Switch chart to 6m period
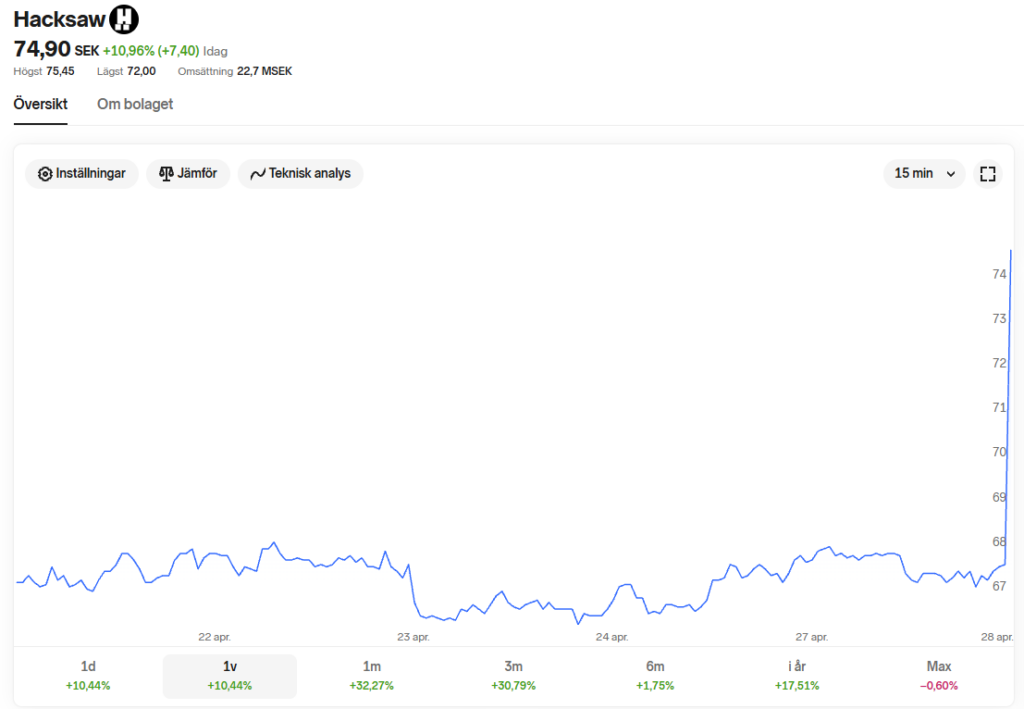Screen dimensions: 1024x709 click(655, 675)
